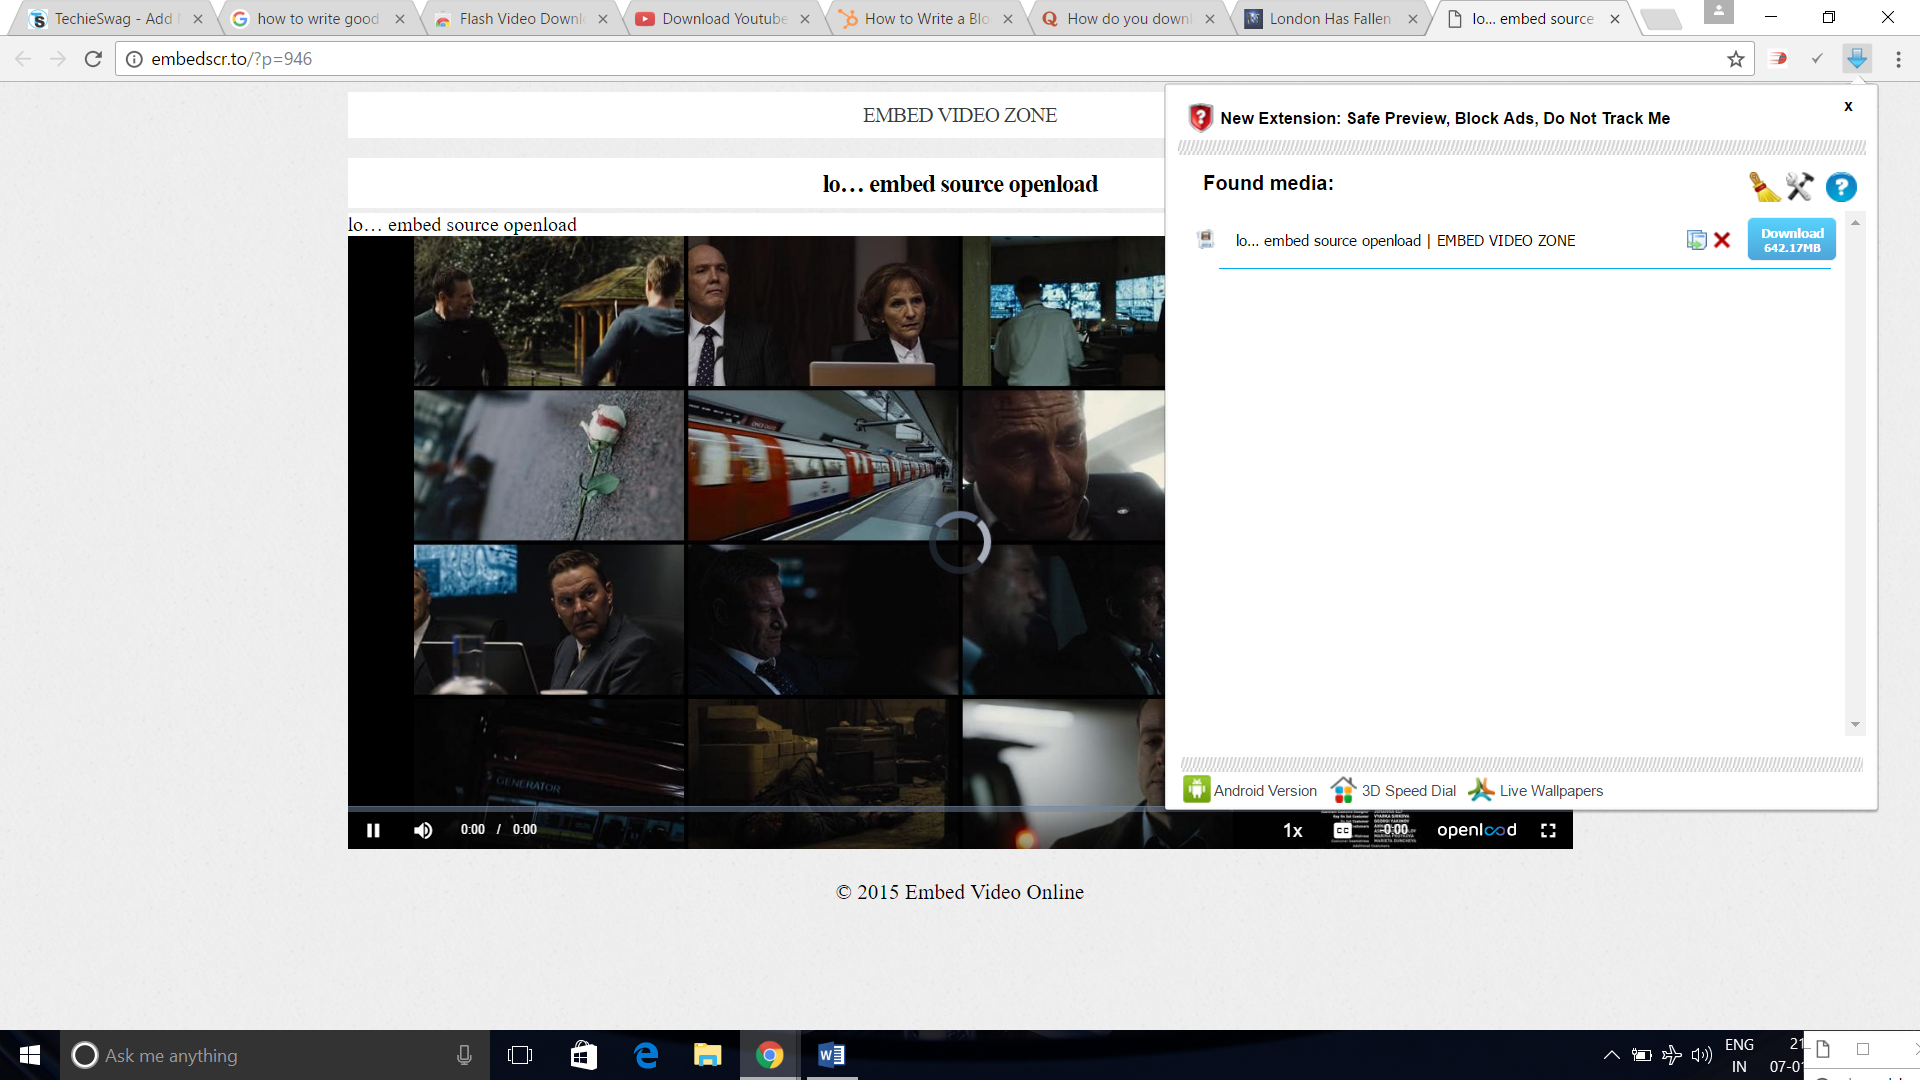Click the ENG IN language indicator
Screen dimensions: 1920x1080
tap(1739, 1055)
